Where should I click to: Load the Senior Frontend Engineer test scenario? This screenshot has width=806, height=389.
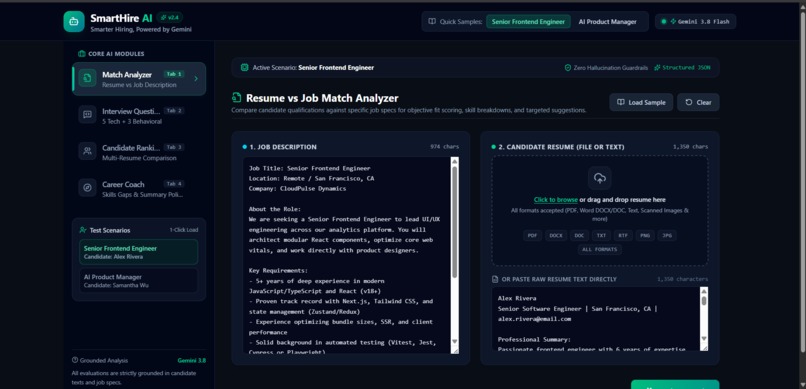[138, 252]
